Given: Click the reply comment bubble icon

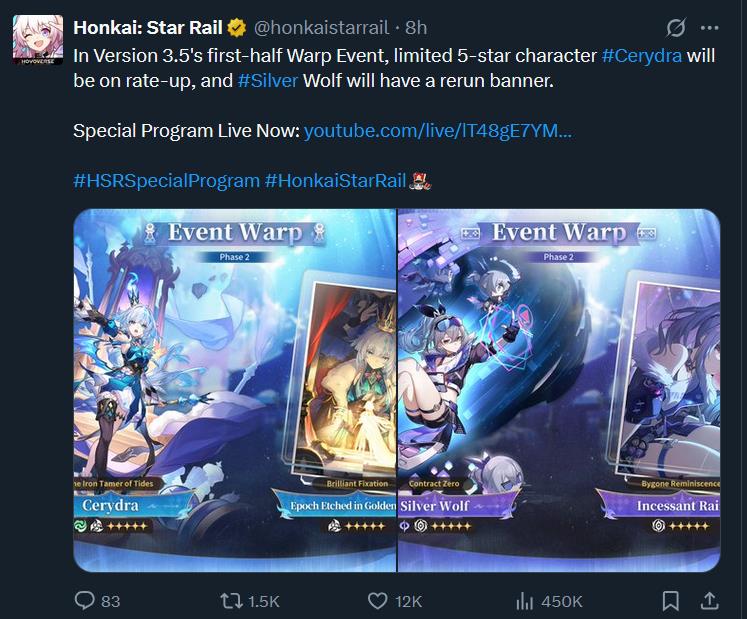Looking at the screenshot, I should [x=84, y=600].
